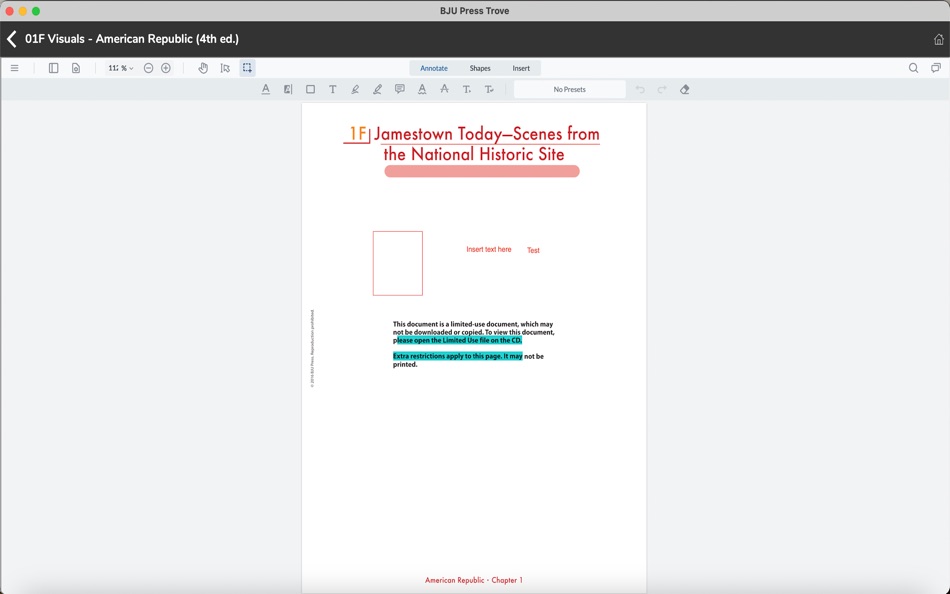Open the No Presets dropdown
The width and height of the screenshot is (950, 594).
coord(569,89)
